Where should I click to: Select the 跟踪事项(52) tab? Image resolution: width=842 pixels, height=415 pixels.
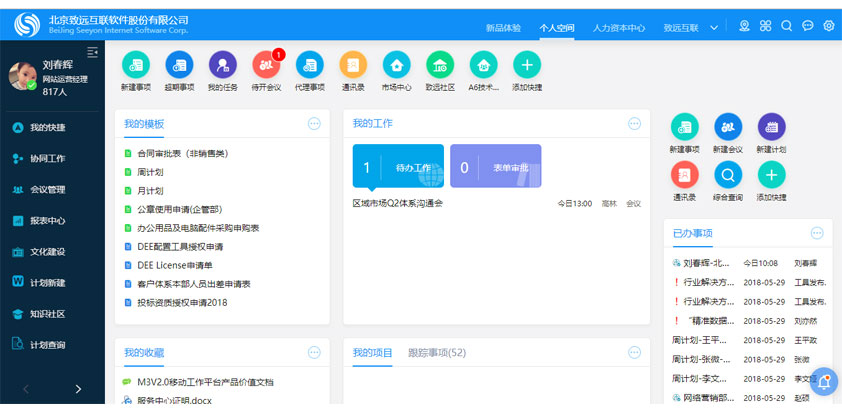click(437, 353)
